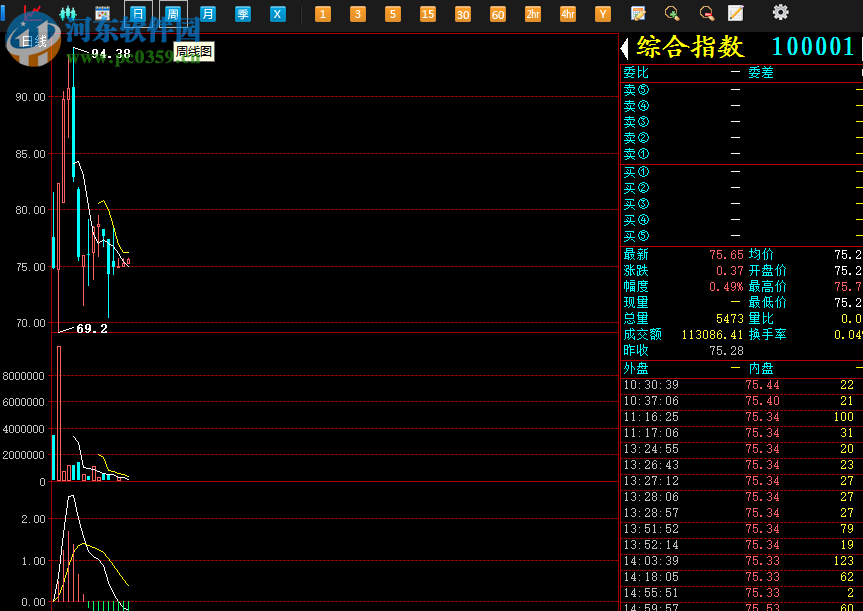863x611 pixels.
Task: Click the 2hr period button
Action: (x=532, y=14)
